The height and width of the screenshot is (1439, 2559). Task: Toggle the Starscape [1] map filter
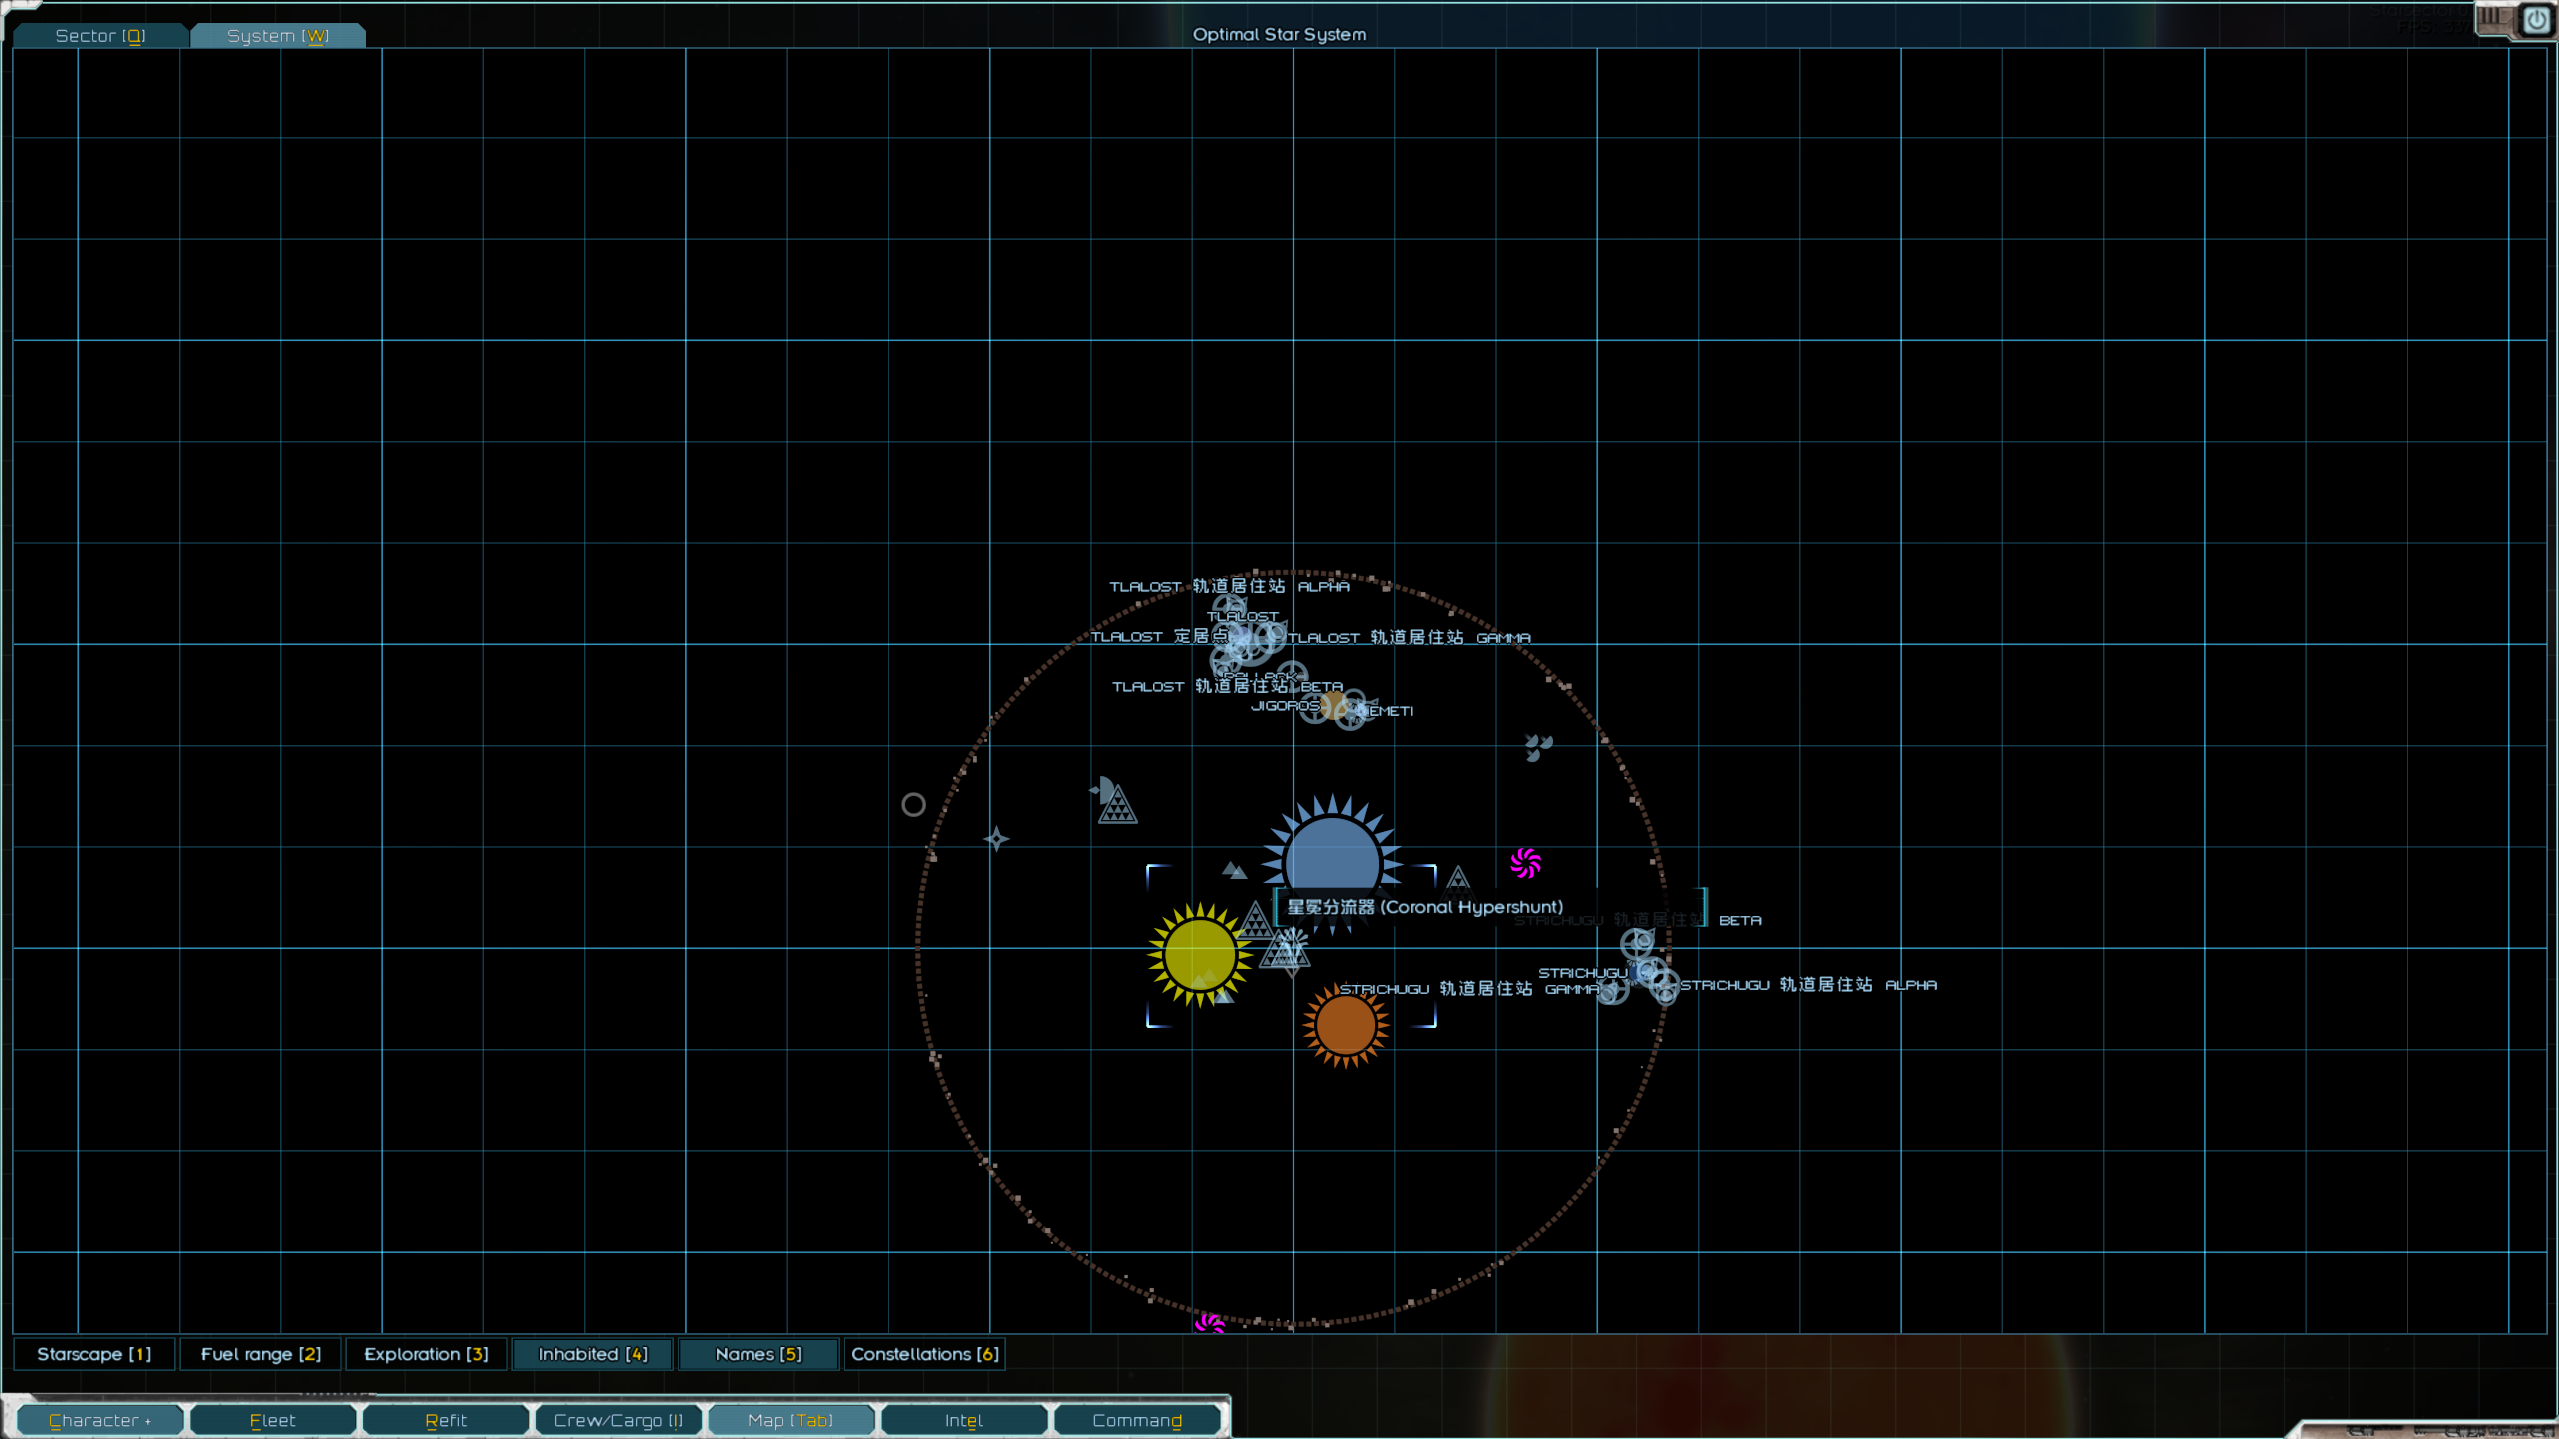(x=94, y=1353)
